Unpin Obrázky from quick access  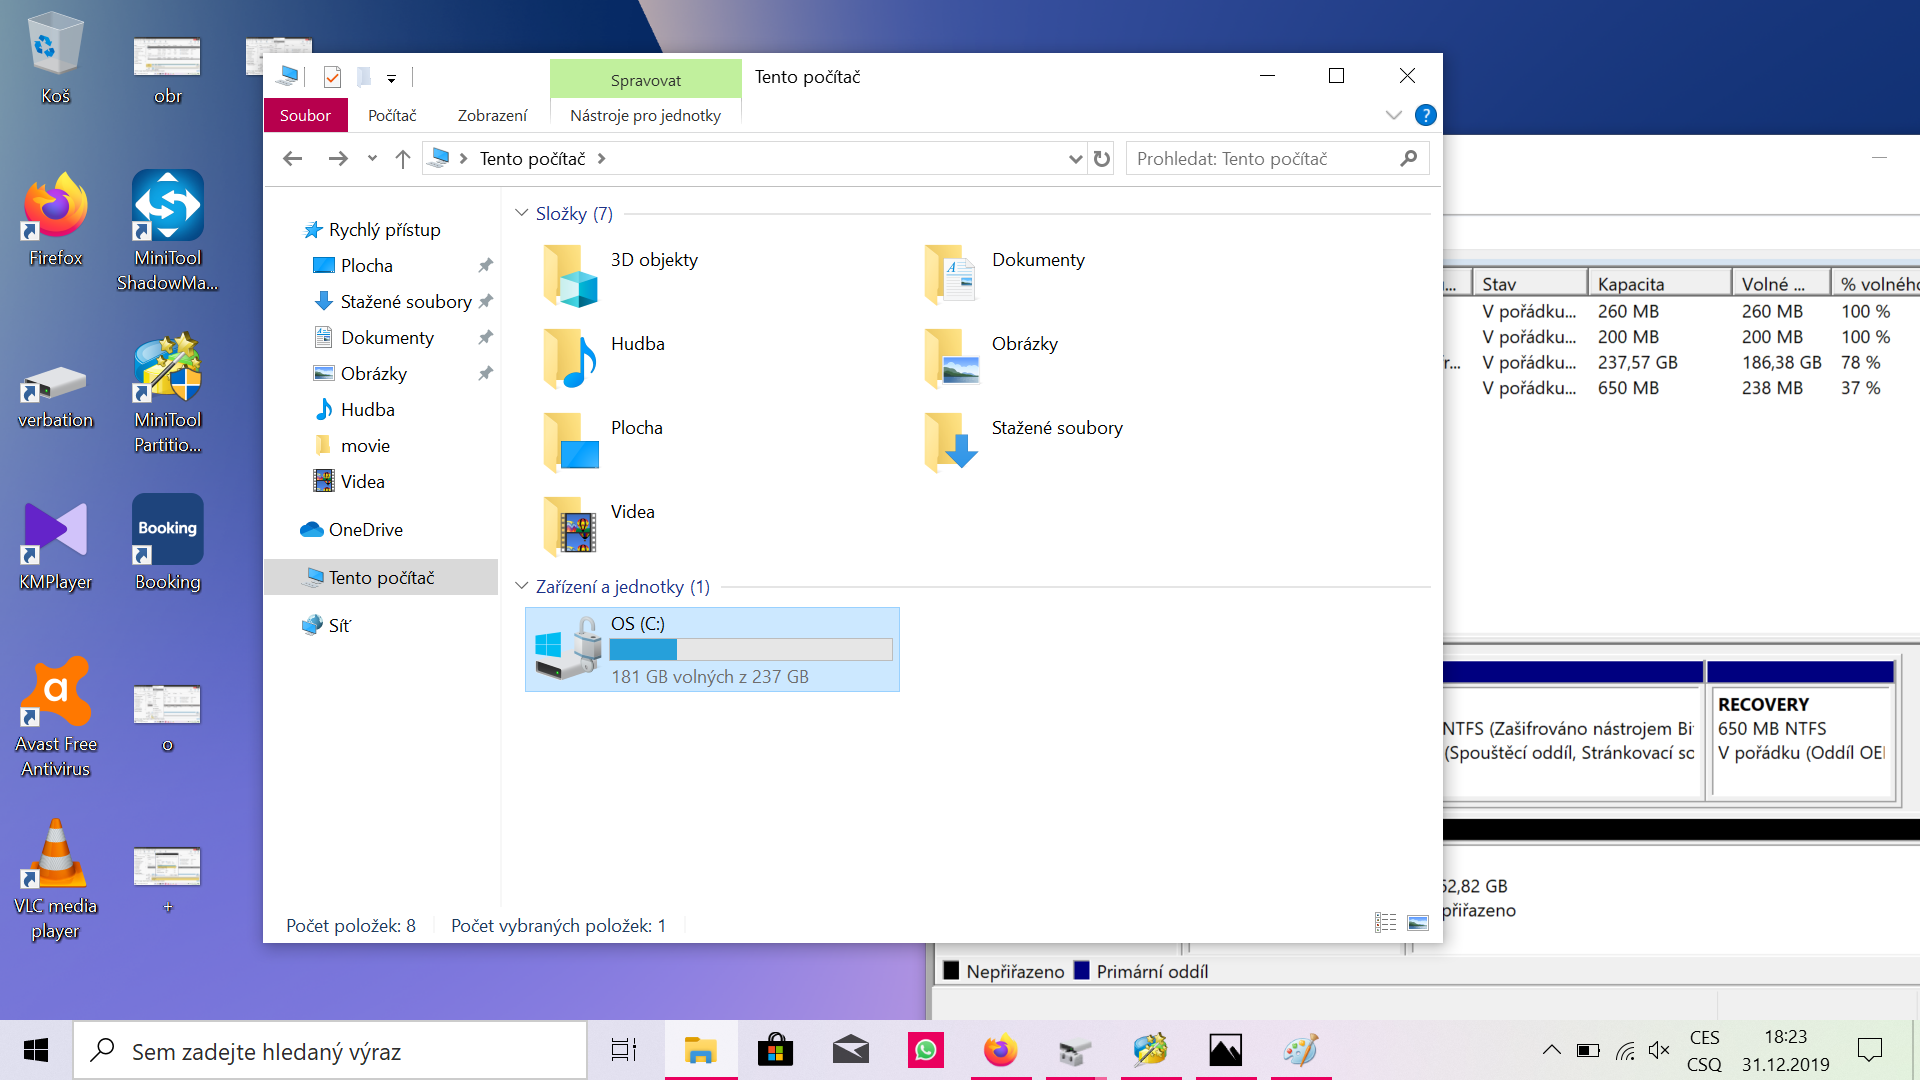(x=485, y=374)
